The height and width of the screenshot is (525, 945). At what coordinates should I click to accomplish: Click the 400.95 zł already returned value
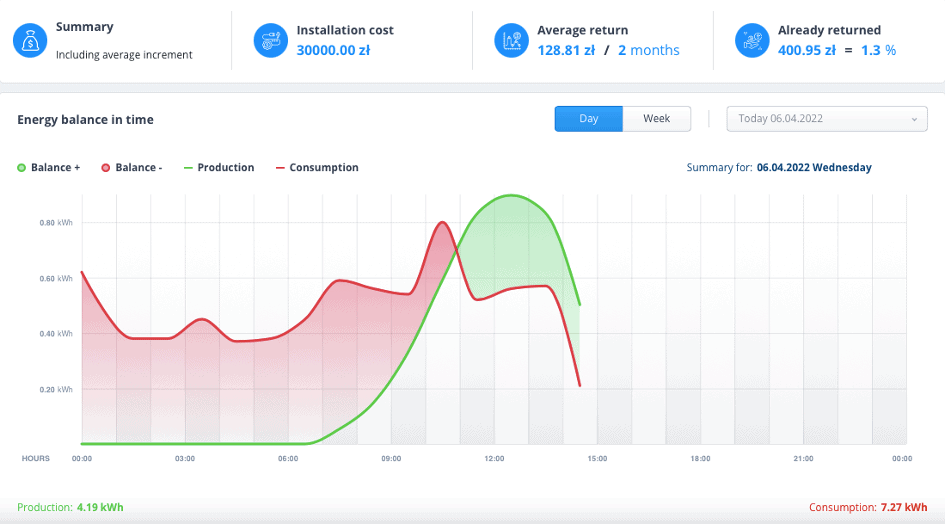coord(806,50)
